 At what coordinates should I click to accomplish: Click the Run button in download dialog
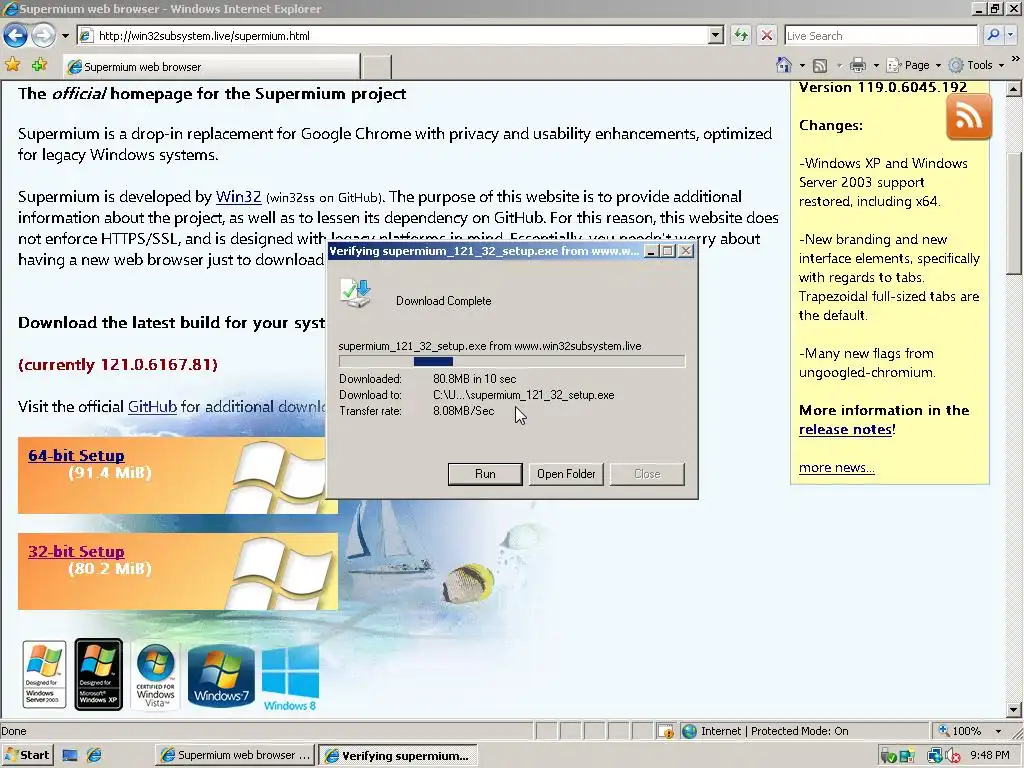pyautogui.click(x=485, y=474)
